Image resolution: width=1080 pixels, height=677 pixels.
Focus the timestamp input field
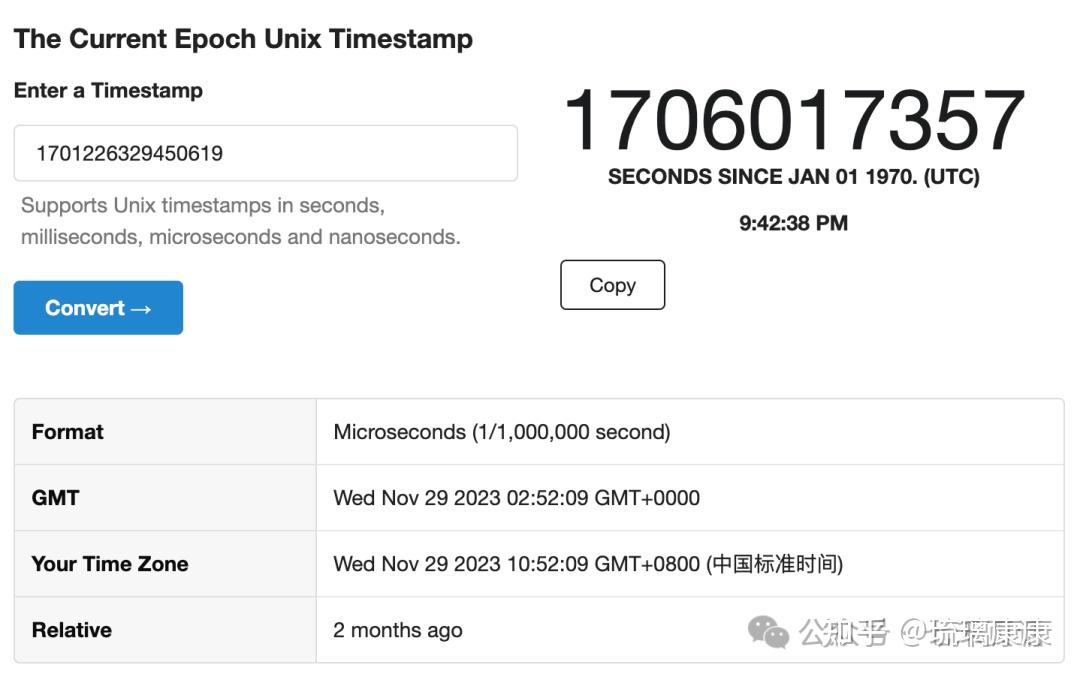(x=265, y=153)
